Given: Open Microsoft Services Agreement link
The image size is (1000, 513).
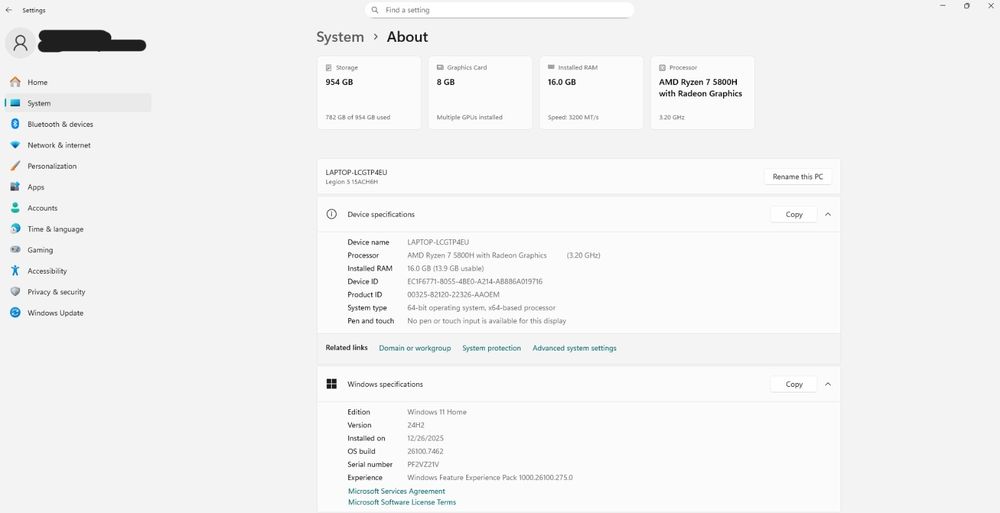Looking at the screenshot, I should pos(397,491).
